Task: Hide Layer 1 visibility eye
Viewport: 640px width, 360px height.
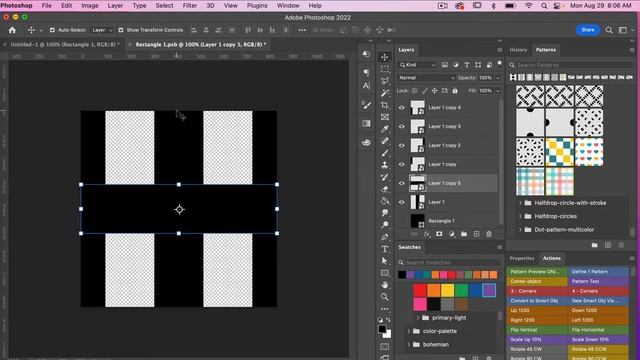Action: point(402,202)
